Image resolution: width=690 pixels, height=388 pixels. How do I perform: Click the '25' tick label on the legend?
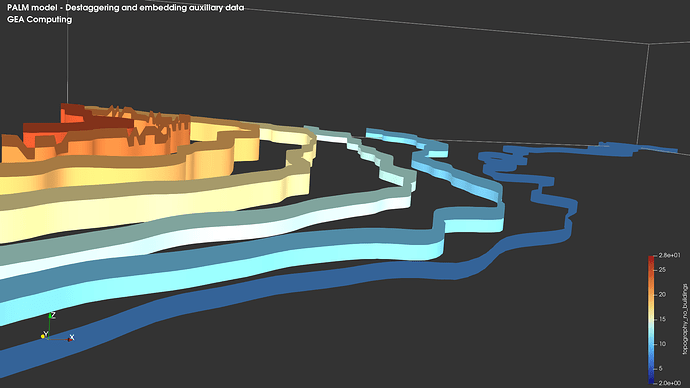click(662, 270)
